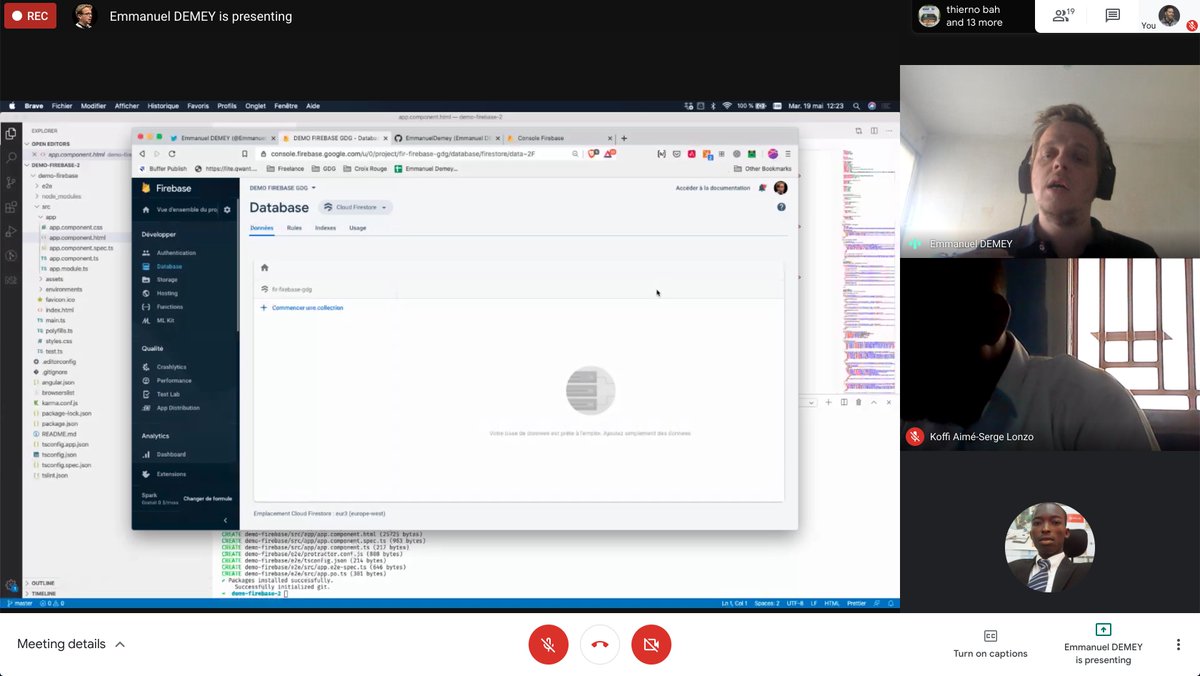Open the chat panel

point(1112,16)
